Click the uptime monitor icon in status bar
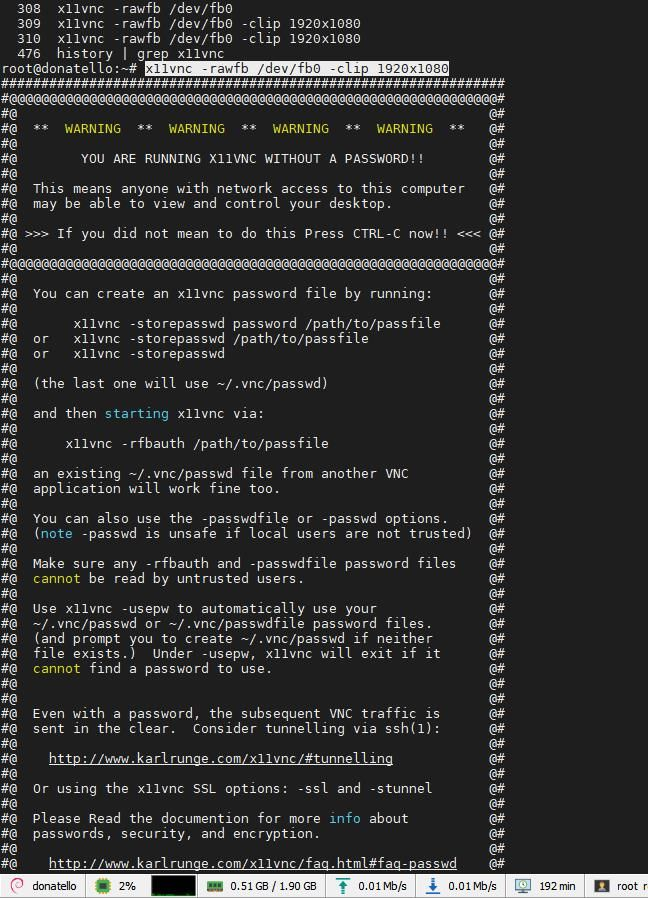 pos(523,886)
